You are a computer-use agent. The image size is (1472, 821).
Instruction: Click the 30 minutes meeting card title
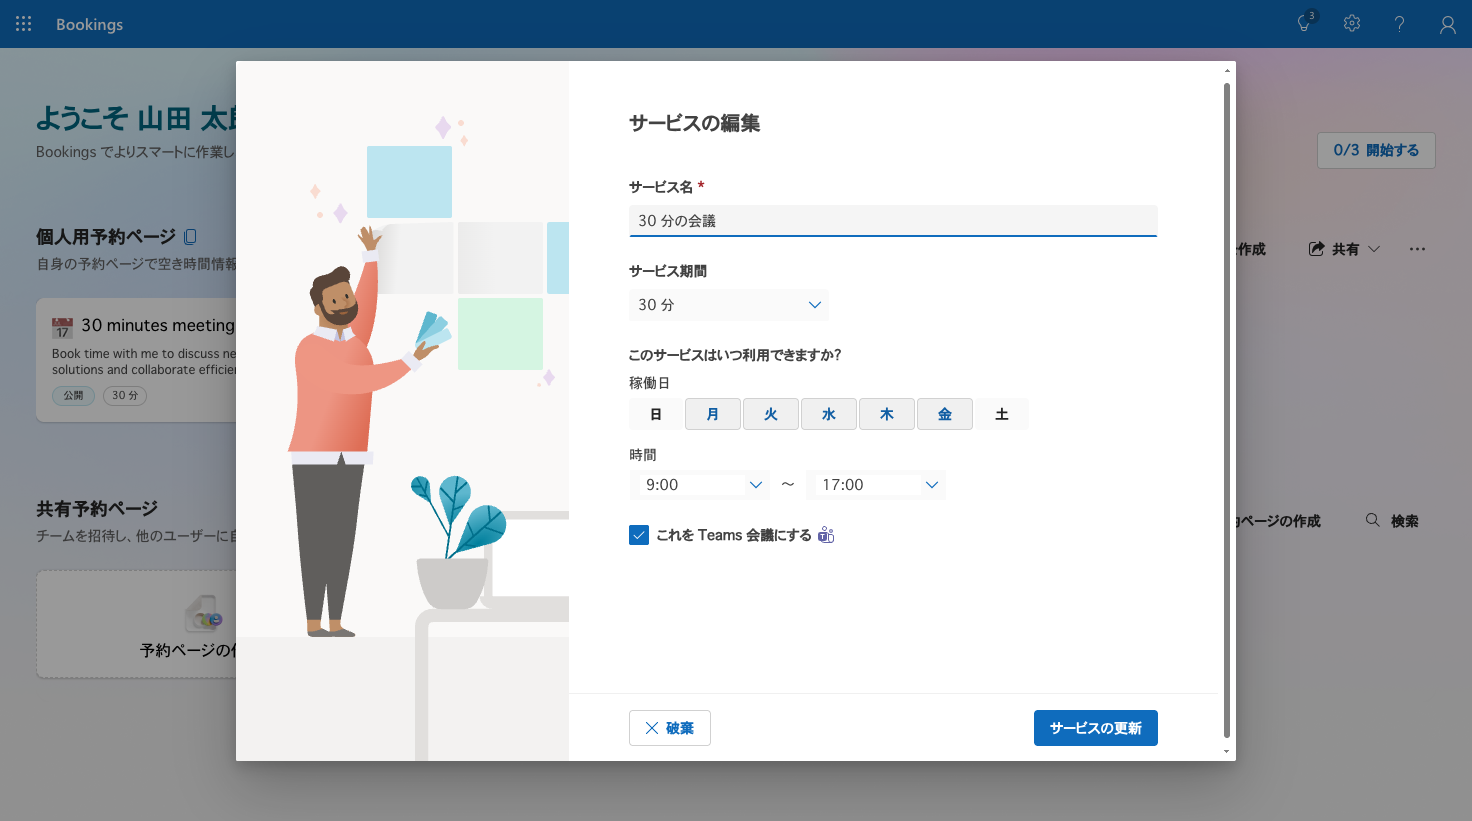158,325
